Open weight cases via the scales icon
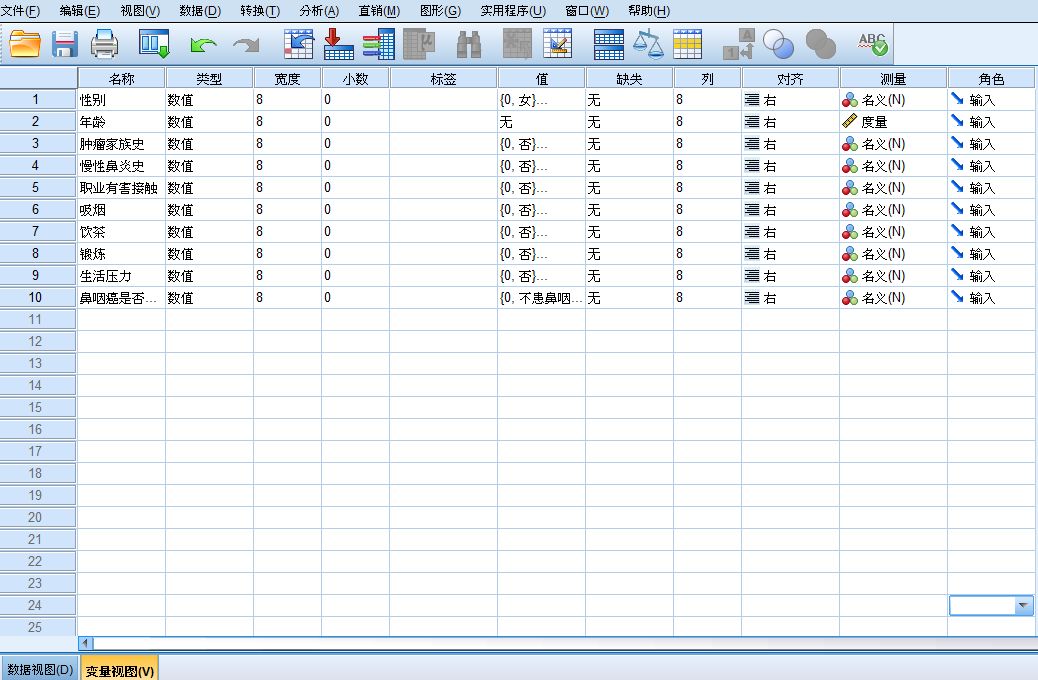This screenshot has height=680, width=1038. 648,44
